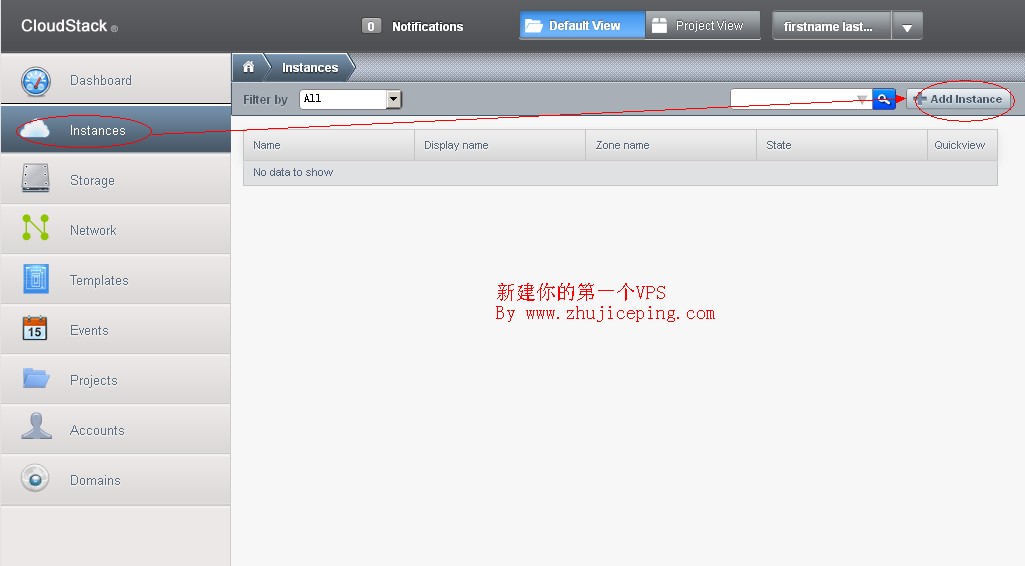
Task: Click into the search input field
Action: (x=791, y=99)
